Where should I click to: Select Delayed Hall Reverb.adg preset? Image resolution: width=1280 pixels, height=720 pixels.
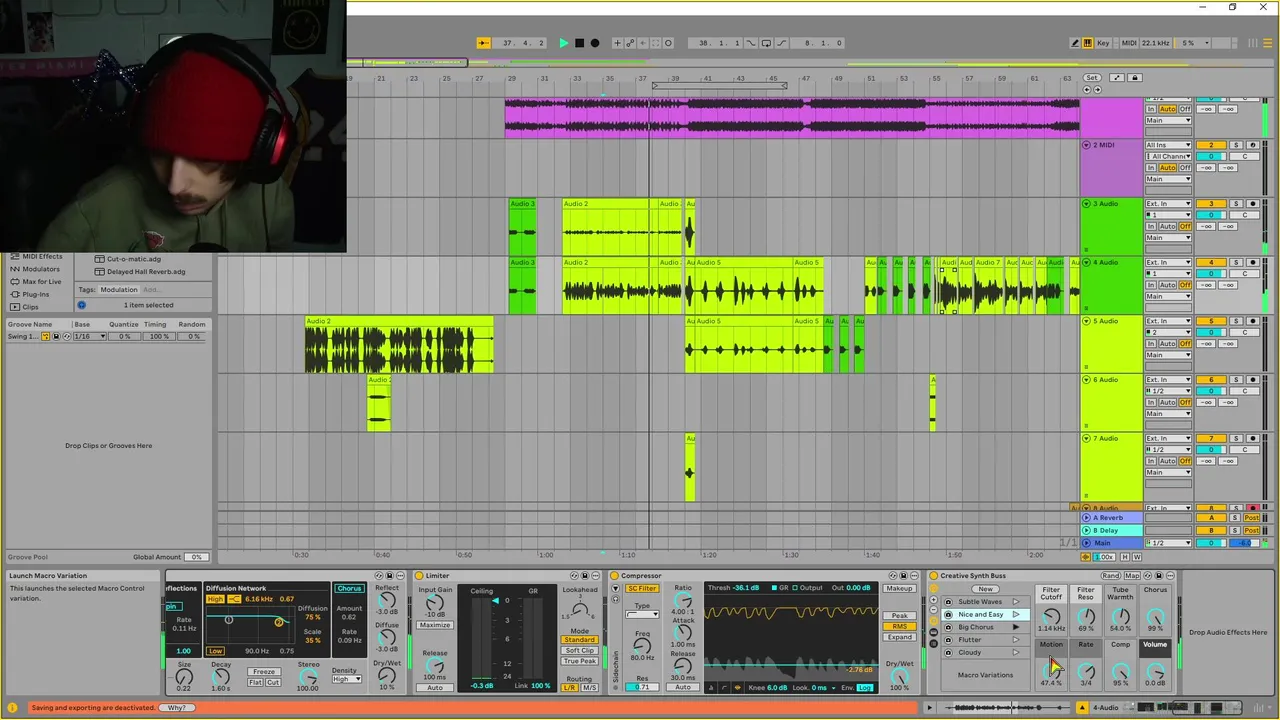point(146,272)
